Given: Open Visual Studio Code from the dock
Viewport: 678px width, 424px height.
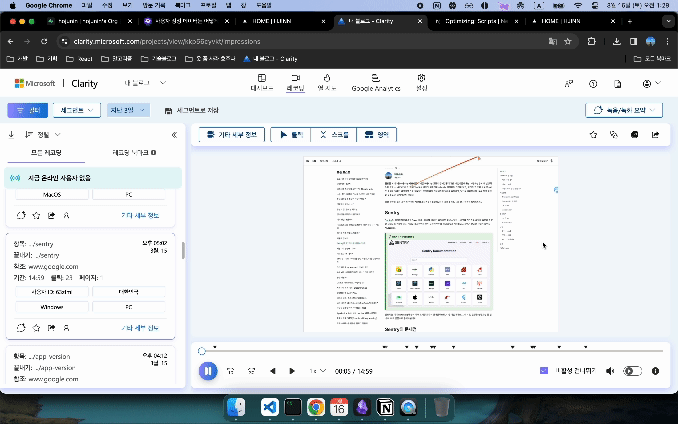Looking at the screenshot, I should point(270,407).
